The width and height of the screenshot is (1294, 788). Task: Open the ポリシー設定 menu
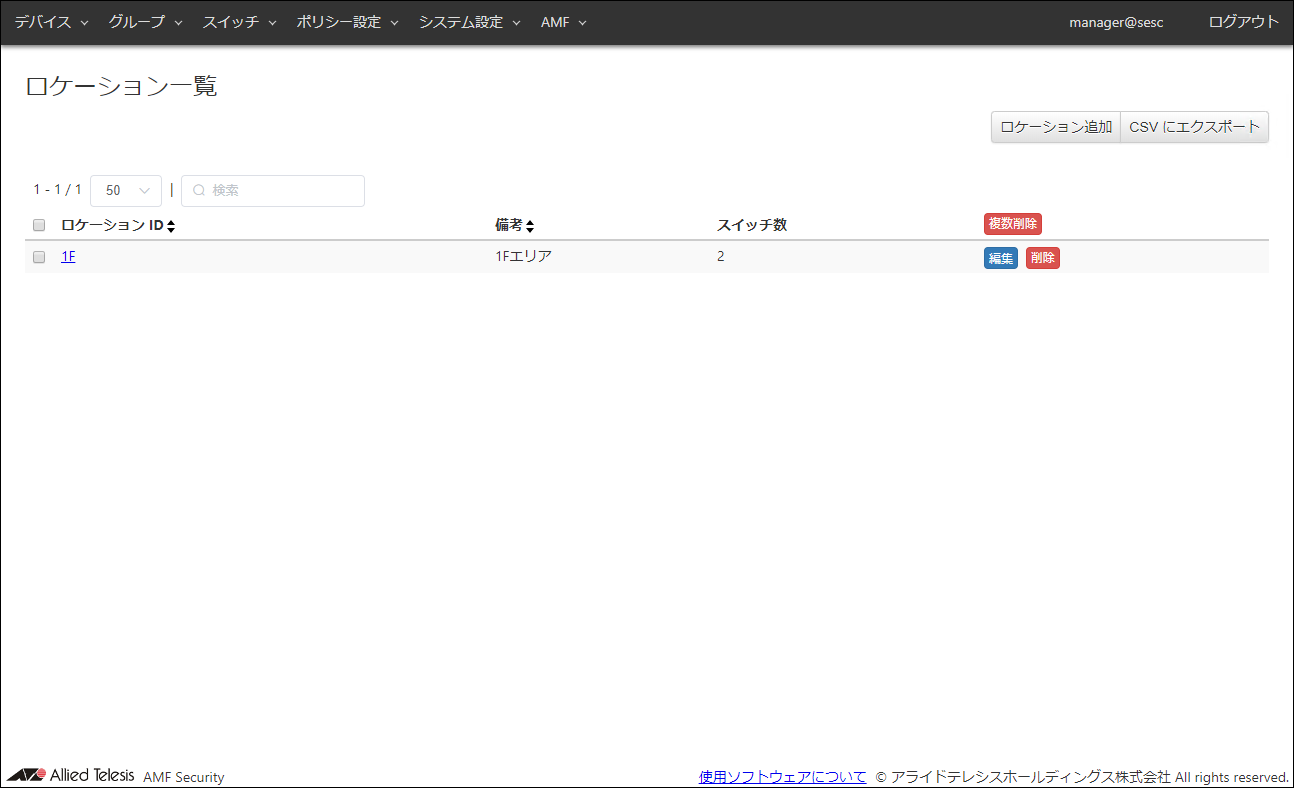[347, 22]
